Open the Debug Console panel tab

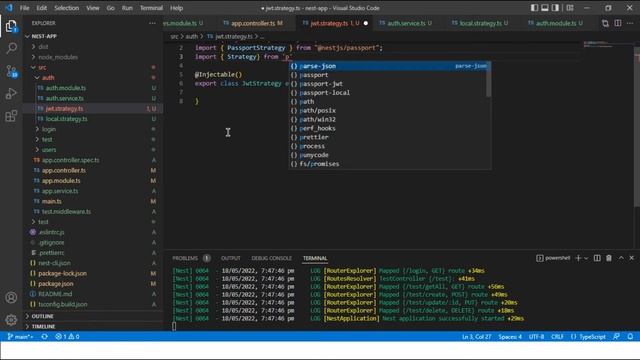[271, 258]
